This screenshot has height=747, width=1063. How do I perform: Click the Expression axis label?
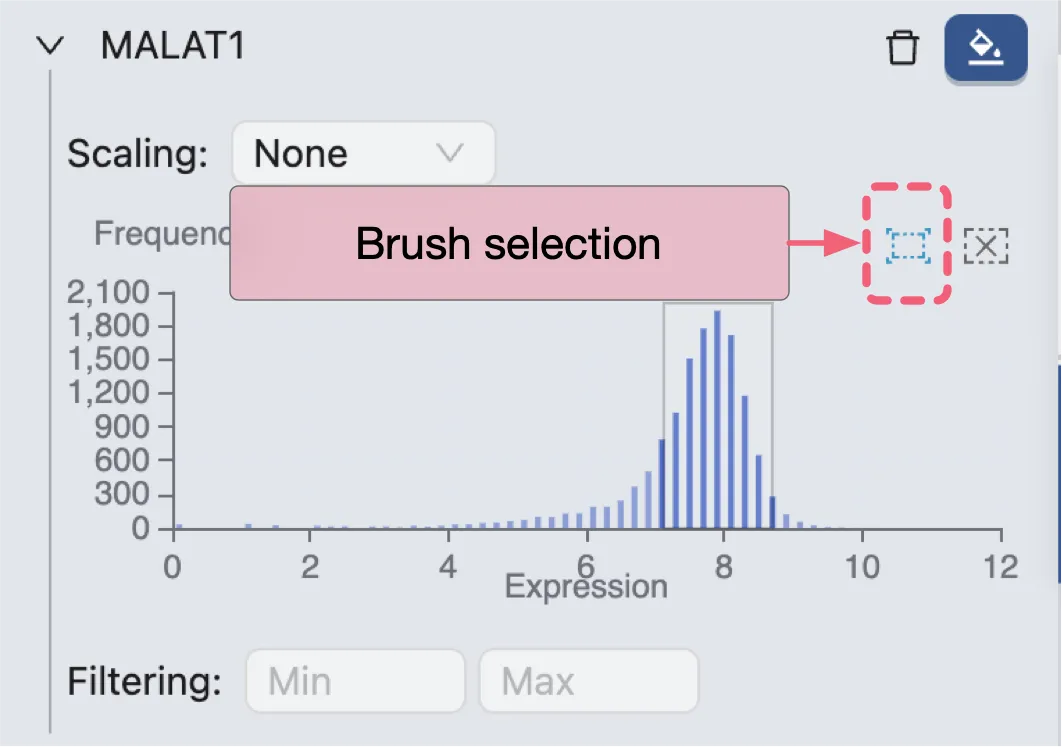585,586
